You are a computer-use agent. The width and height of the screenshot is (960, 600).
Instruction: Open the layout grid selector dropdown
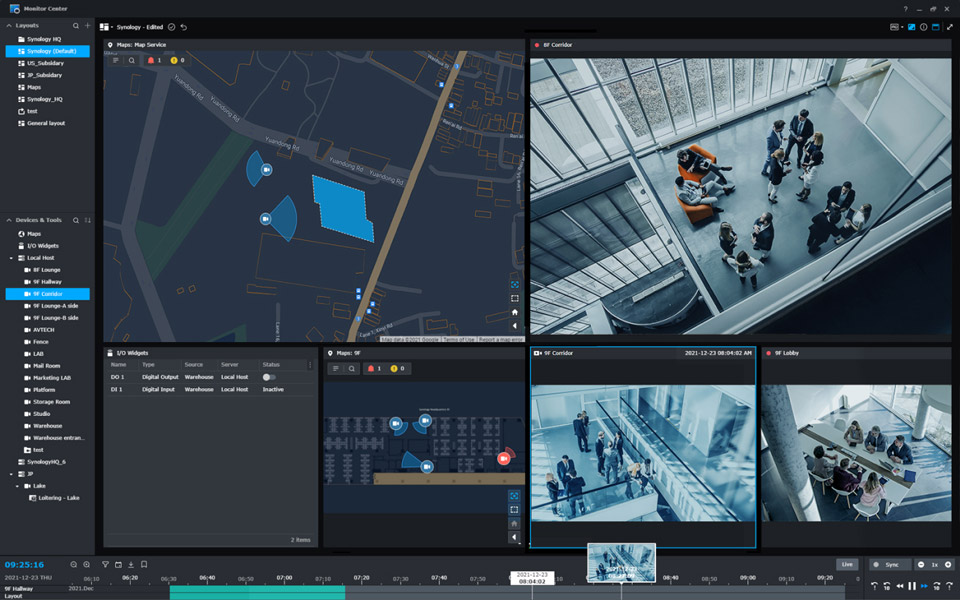tap(105, 27)
